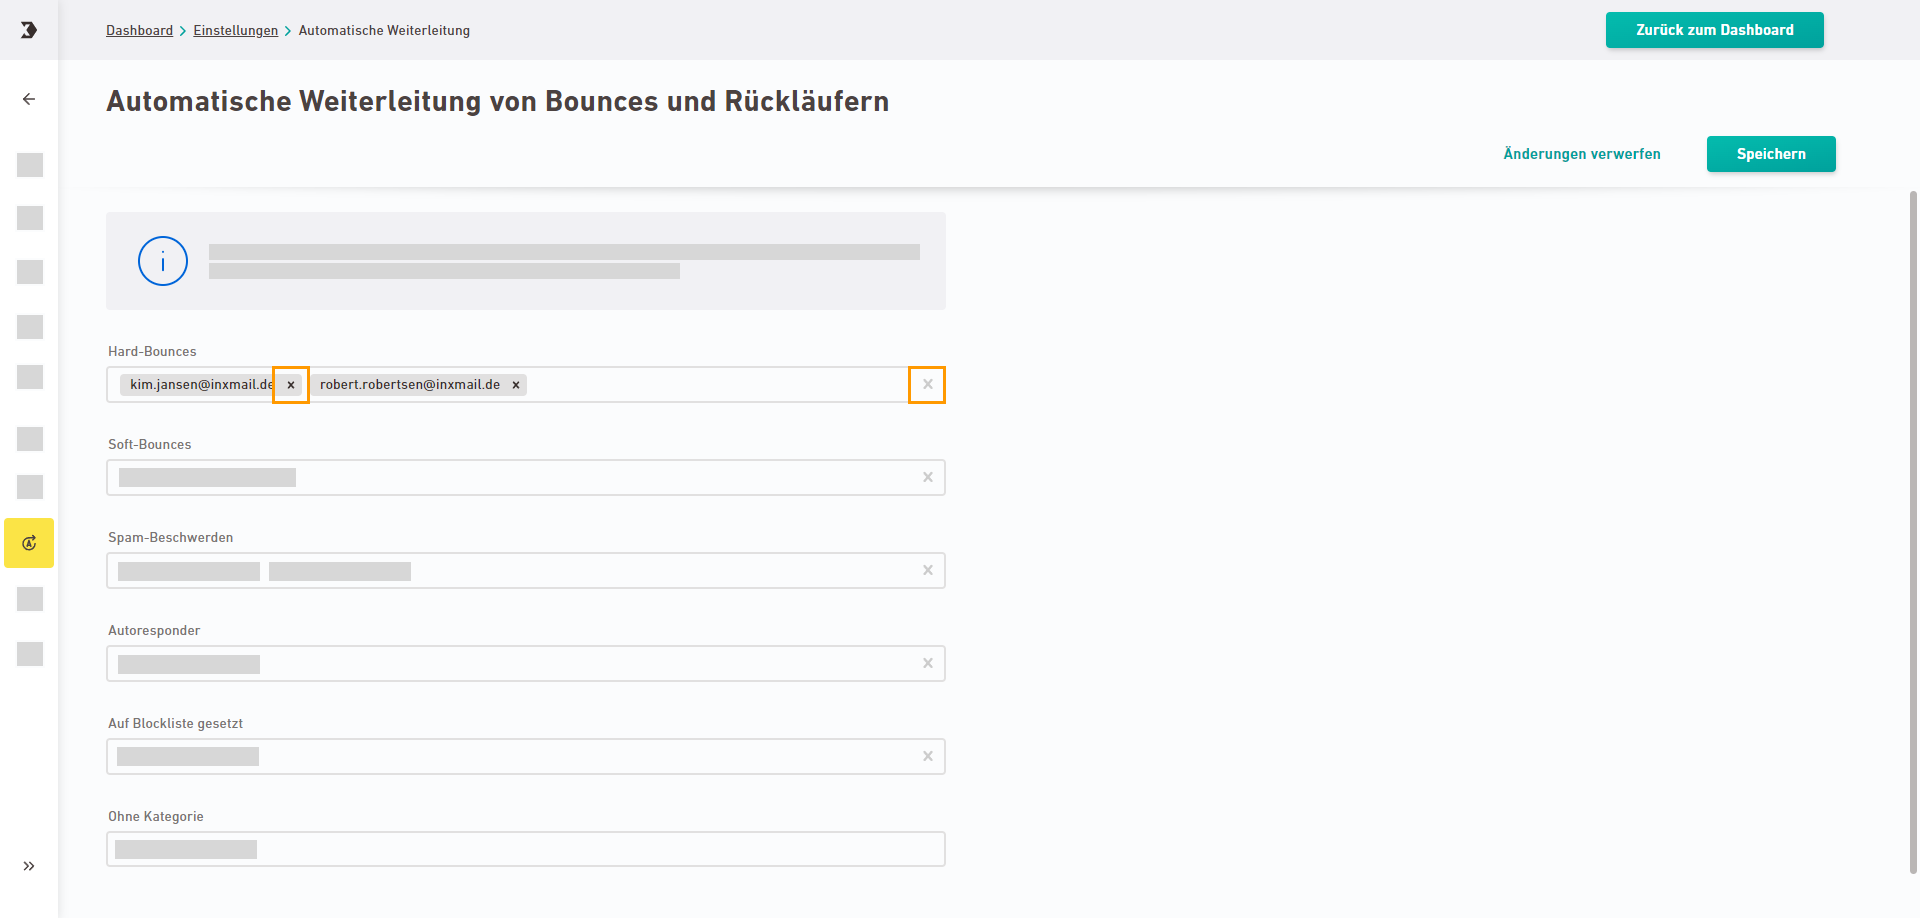Clear the Autoresponder field

tap(928, 664)
